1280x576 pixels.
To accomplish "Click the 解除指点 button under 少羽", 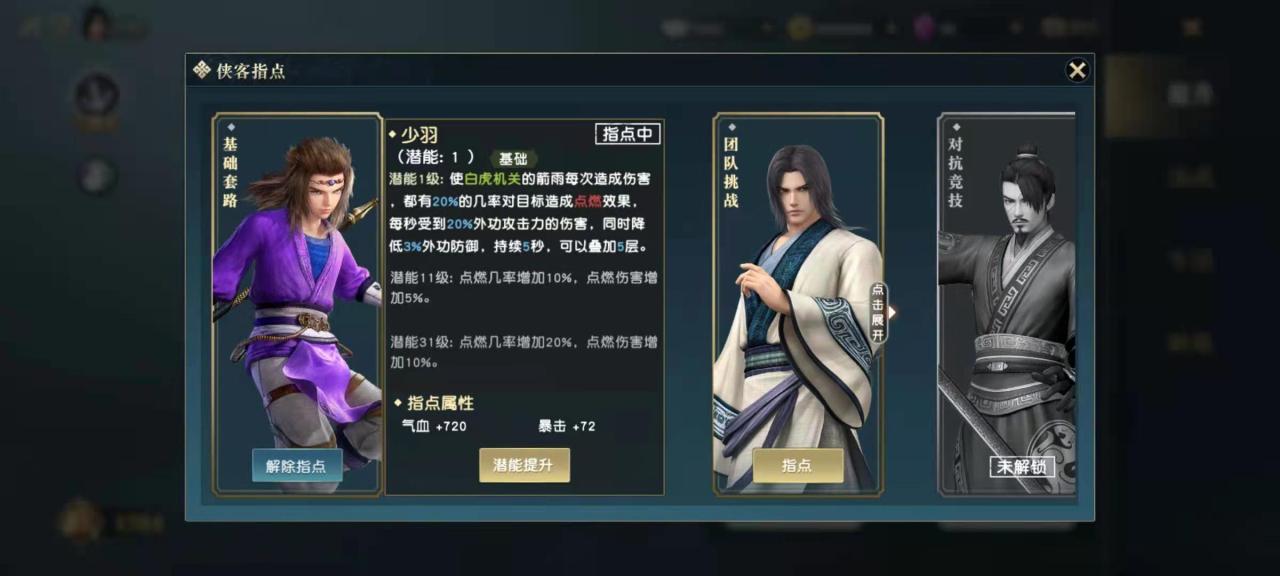I will (x=297, y=465).
